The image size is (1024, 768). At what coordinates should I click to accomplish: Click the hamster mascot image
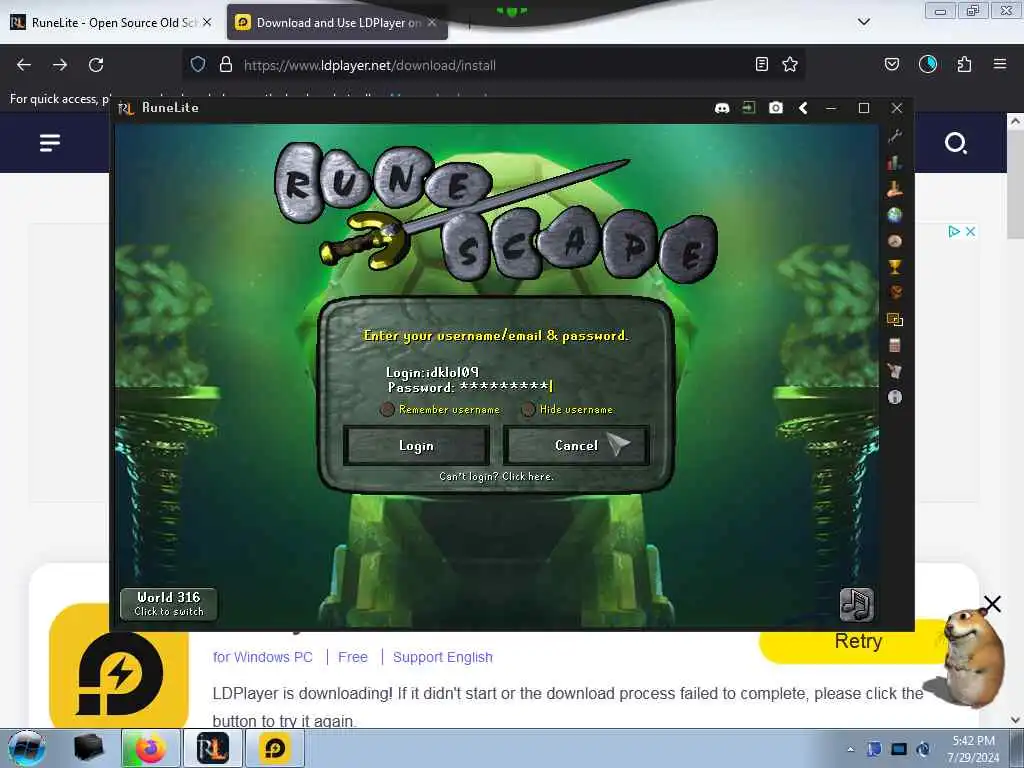pos(973,660)
